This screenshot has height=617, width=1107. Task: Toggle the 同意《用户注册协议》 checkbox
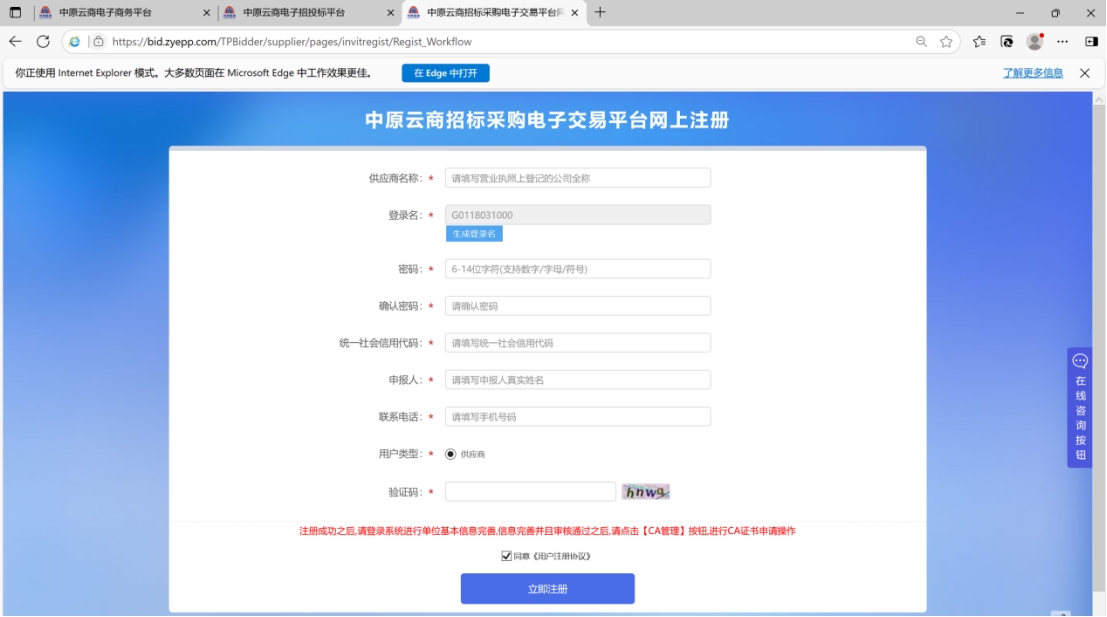coord(506,556)
